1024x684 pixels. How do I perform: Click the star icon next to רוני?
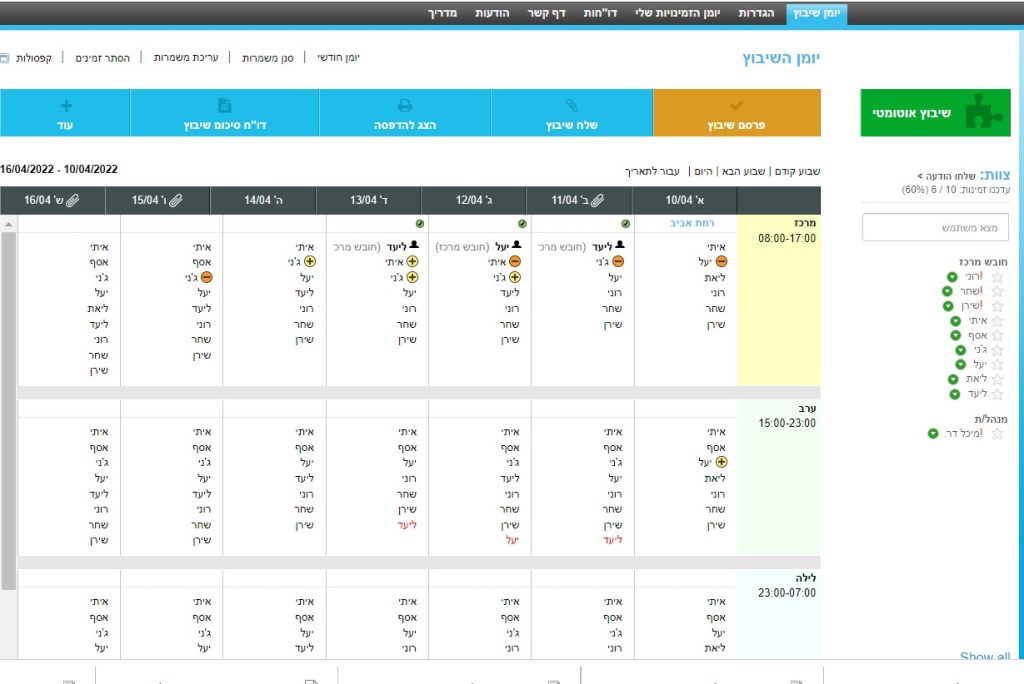(996, 277)
